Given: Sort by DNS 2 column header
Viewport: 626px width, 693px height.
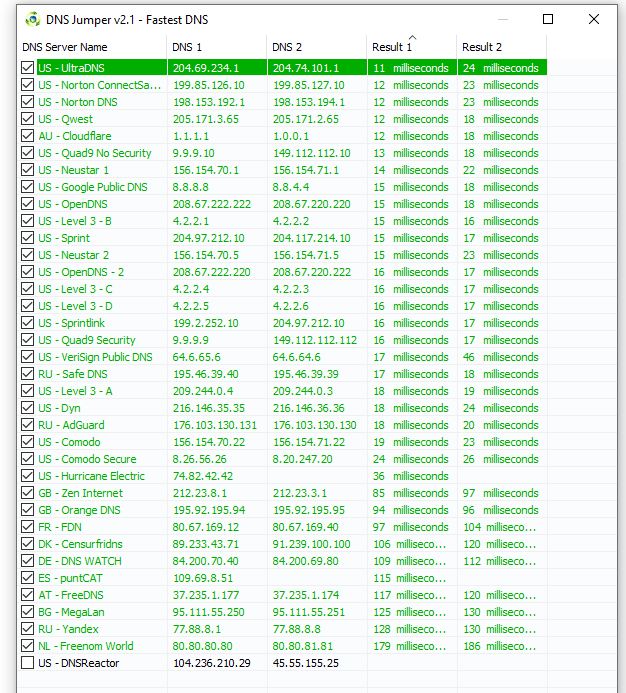Looking at the screenshot, I should pyautogui.click(x=317, y=47).
